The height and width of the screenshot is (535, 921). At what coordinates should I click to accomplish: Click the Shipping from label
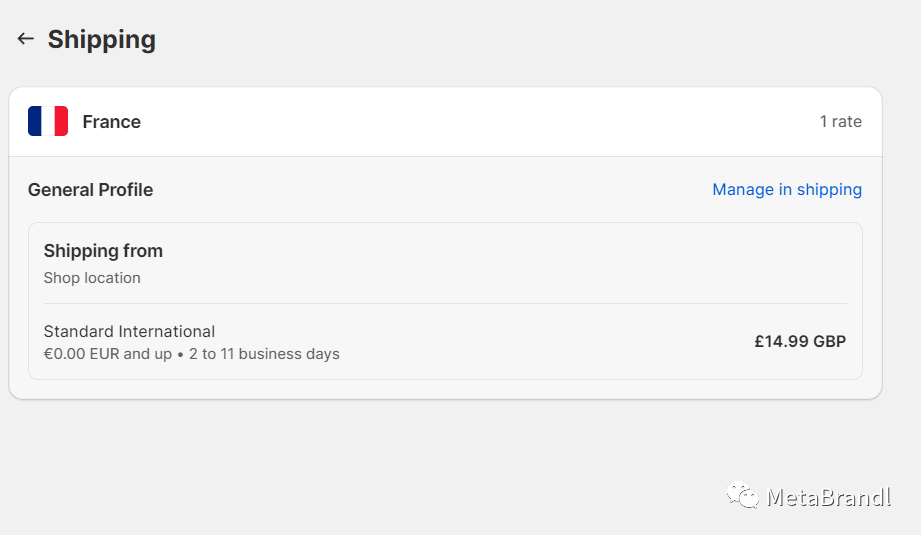103,251
